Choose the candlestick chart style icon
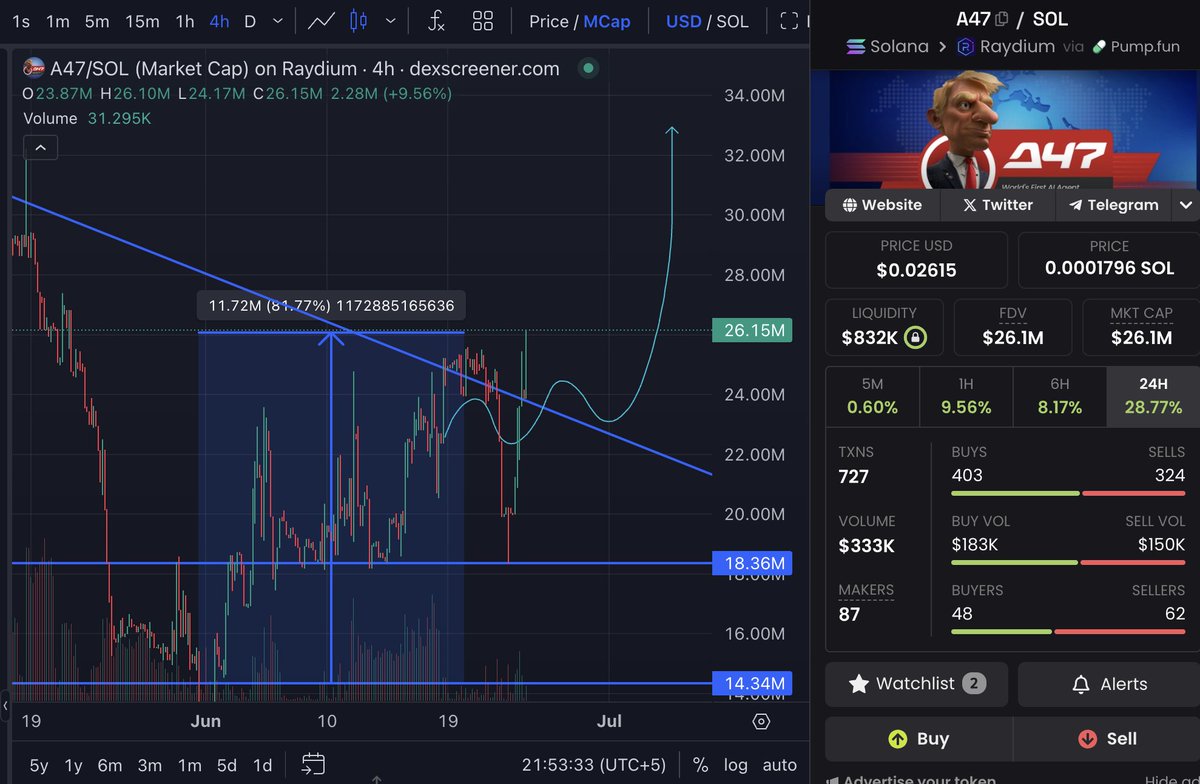Image resolution: width=1200 pixels, height=784 pixels. [360, 21]
